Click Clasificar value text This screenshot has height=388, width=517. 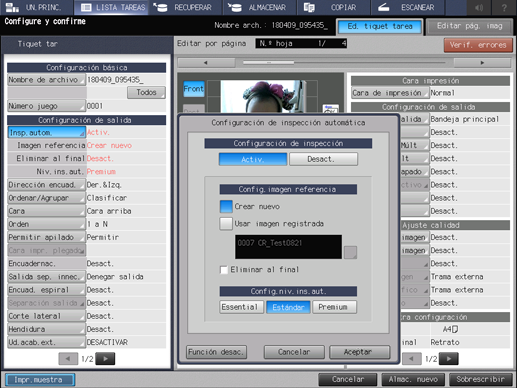[x=107, y=198]
